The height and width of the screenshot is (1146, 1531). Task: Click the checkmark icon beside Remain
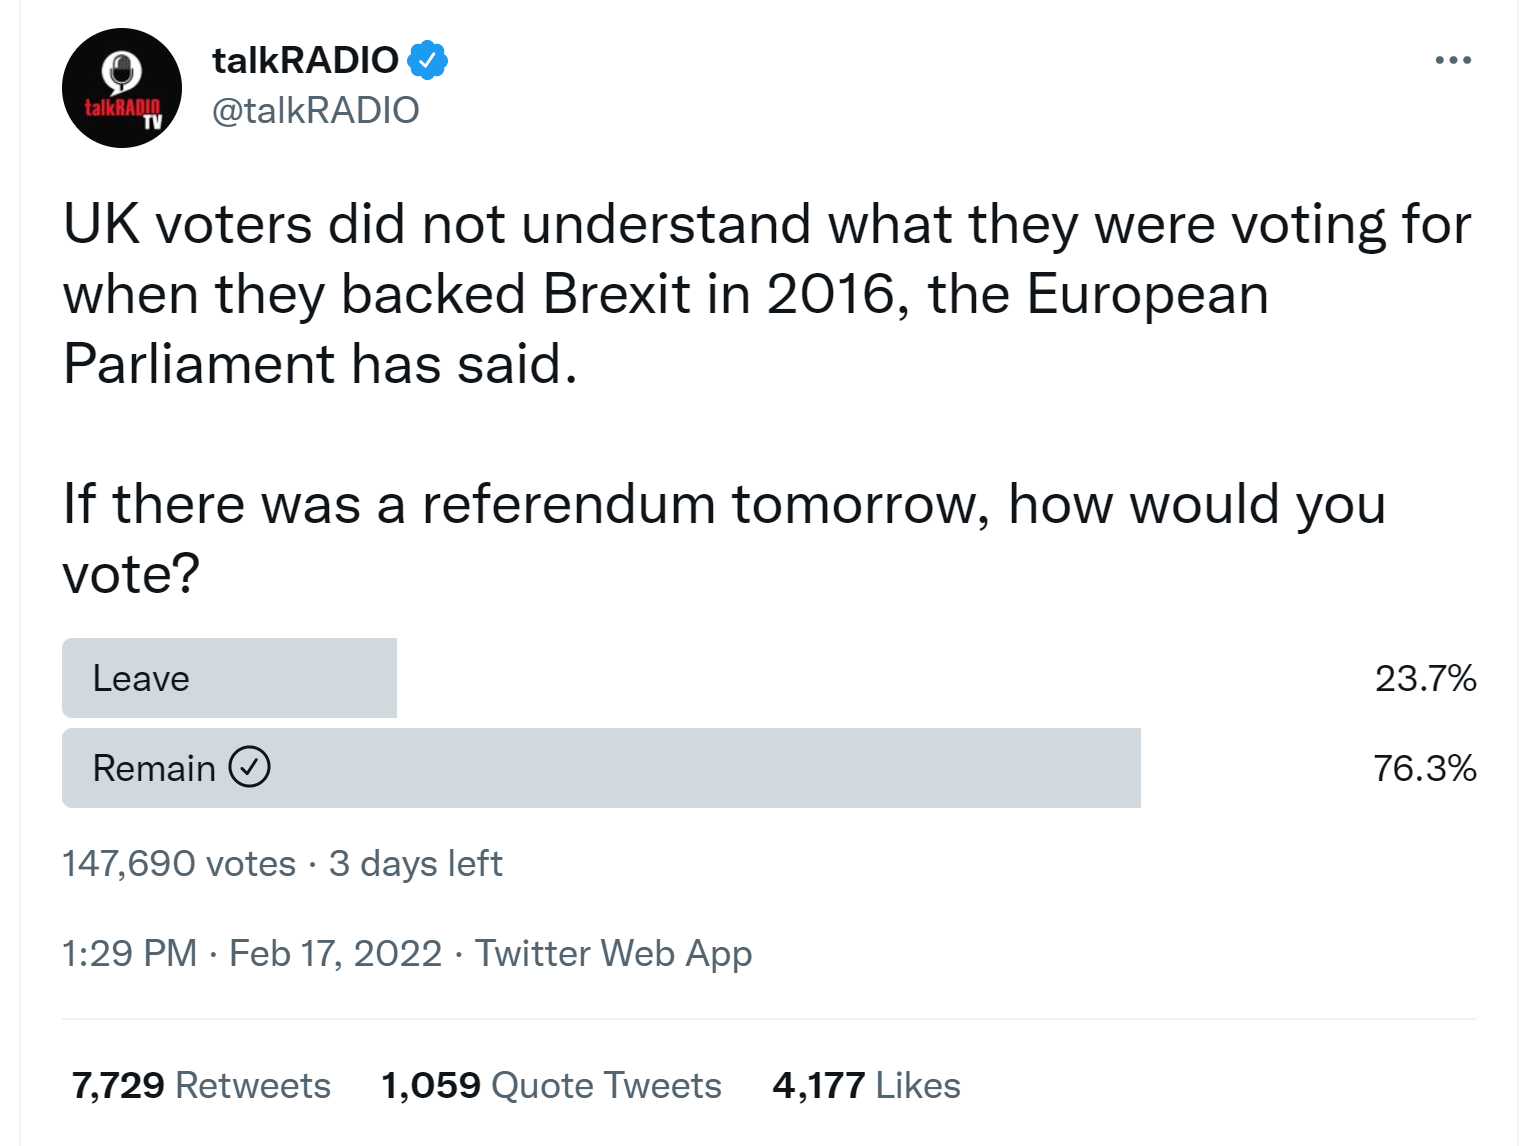[250, 767]
